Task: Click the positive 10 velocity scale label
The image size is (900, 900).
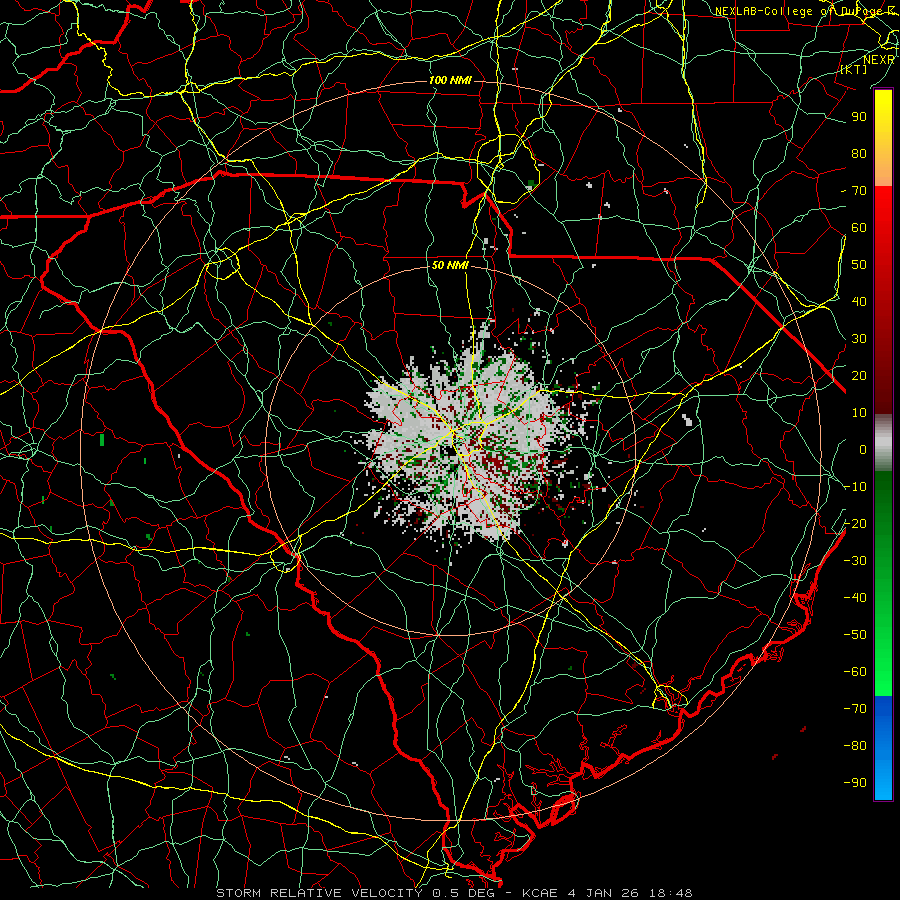Action: [x=859, y=413]
